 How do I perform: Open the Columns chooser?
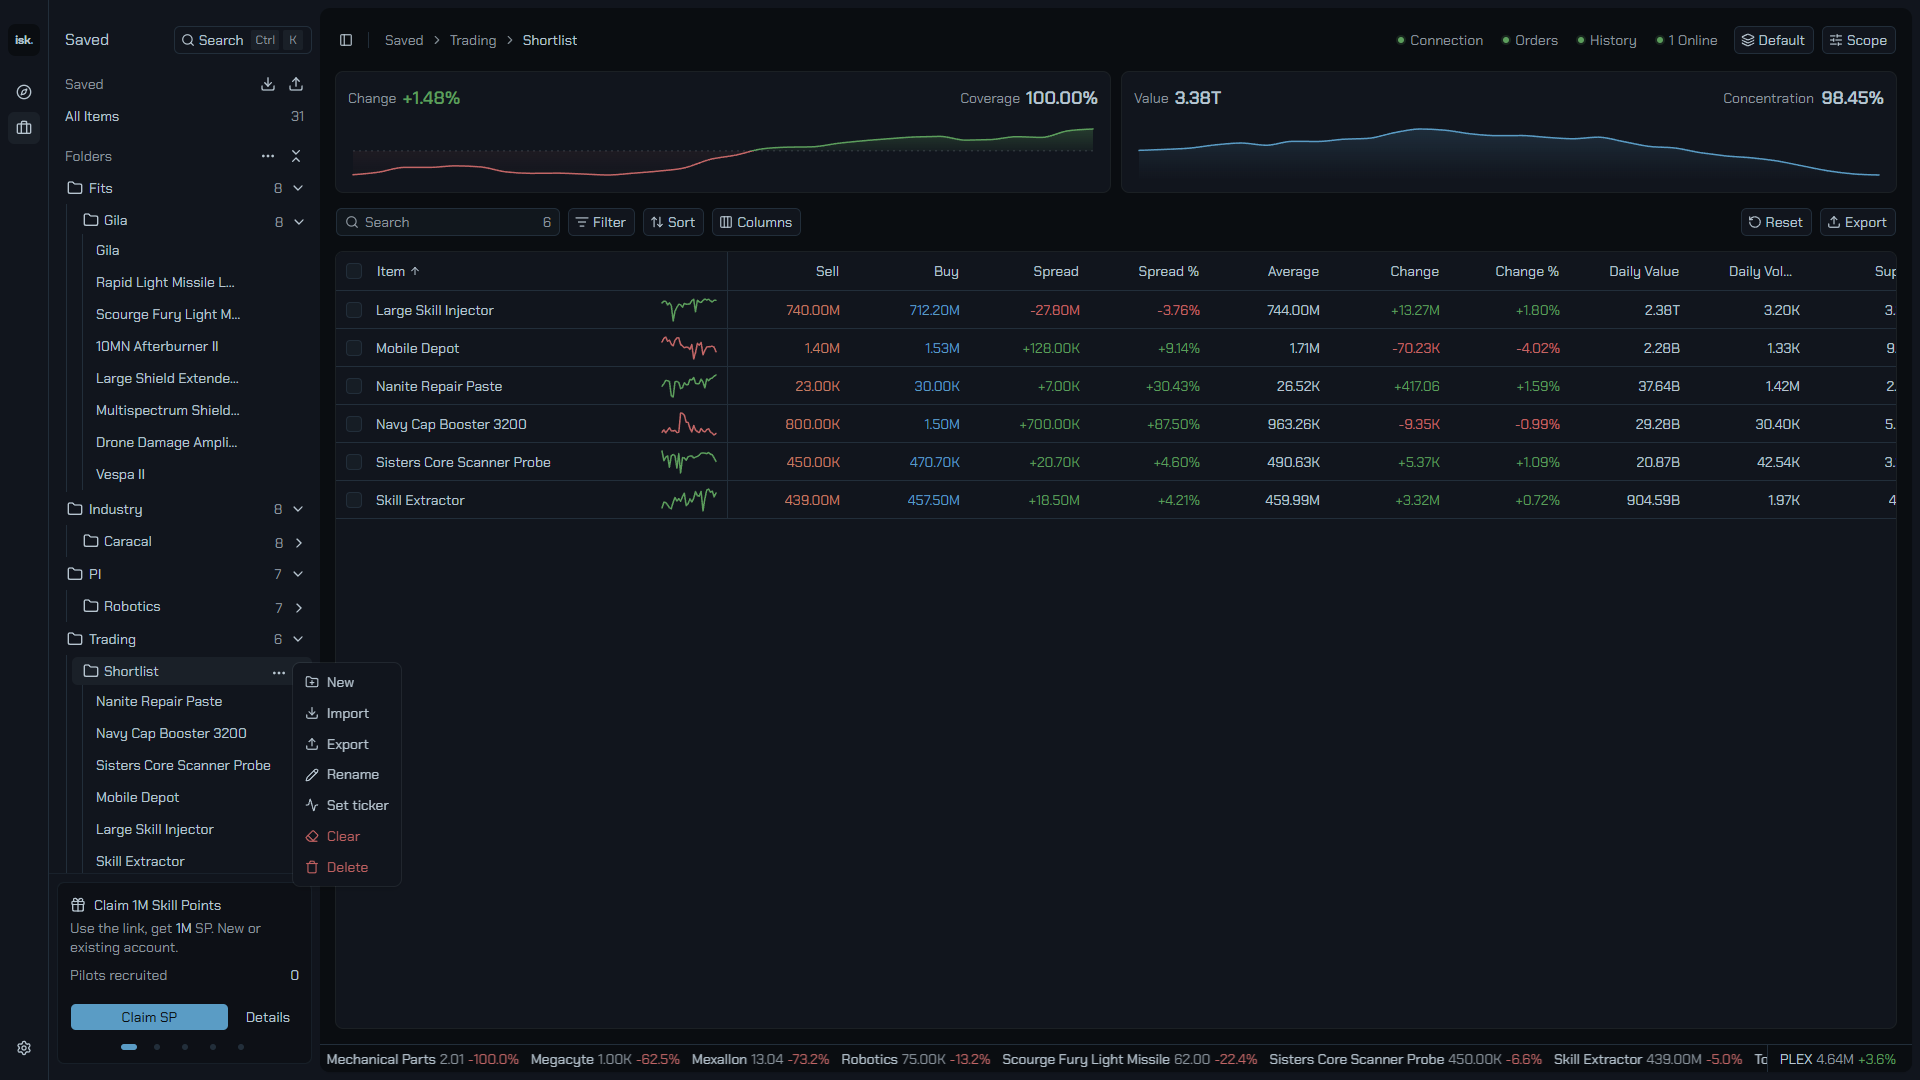[x=756, y=222]
